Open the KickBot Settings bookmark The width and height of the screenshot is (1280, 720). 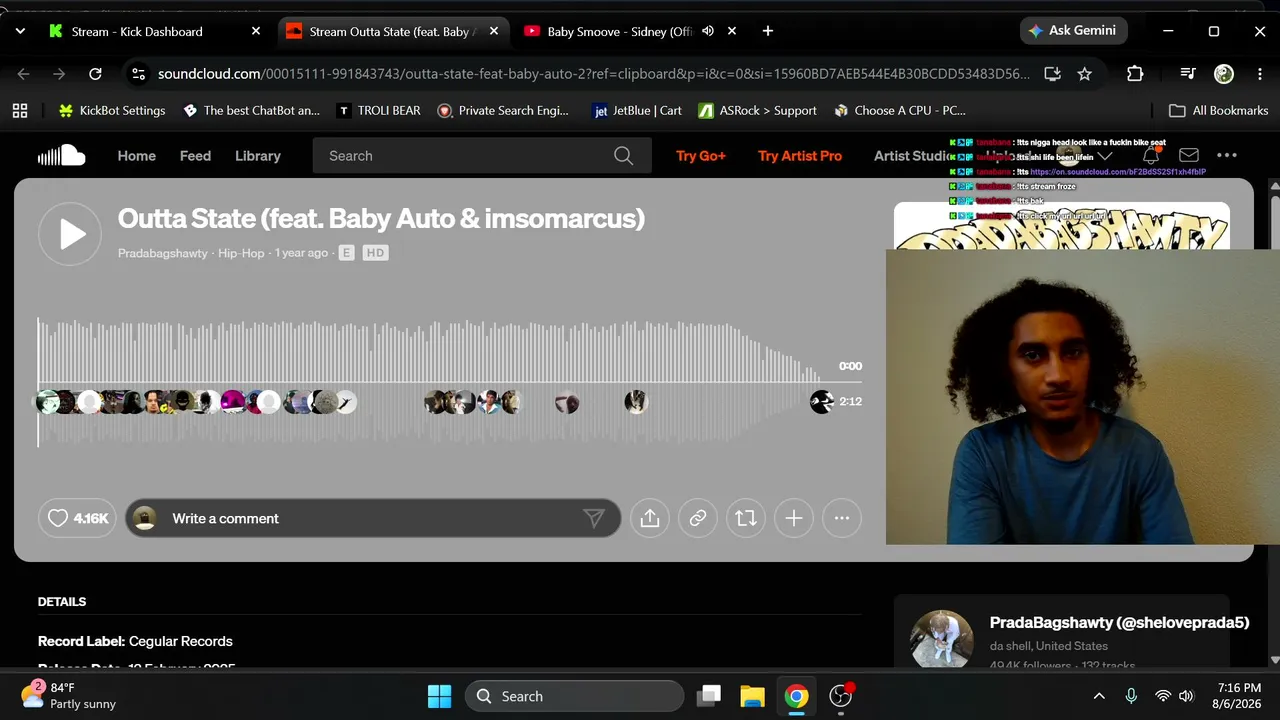click(x=112, y=111)
